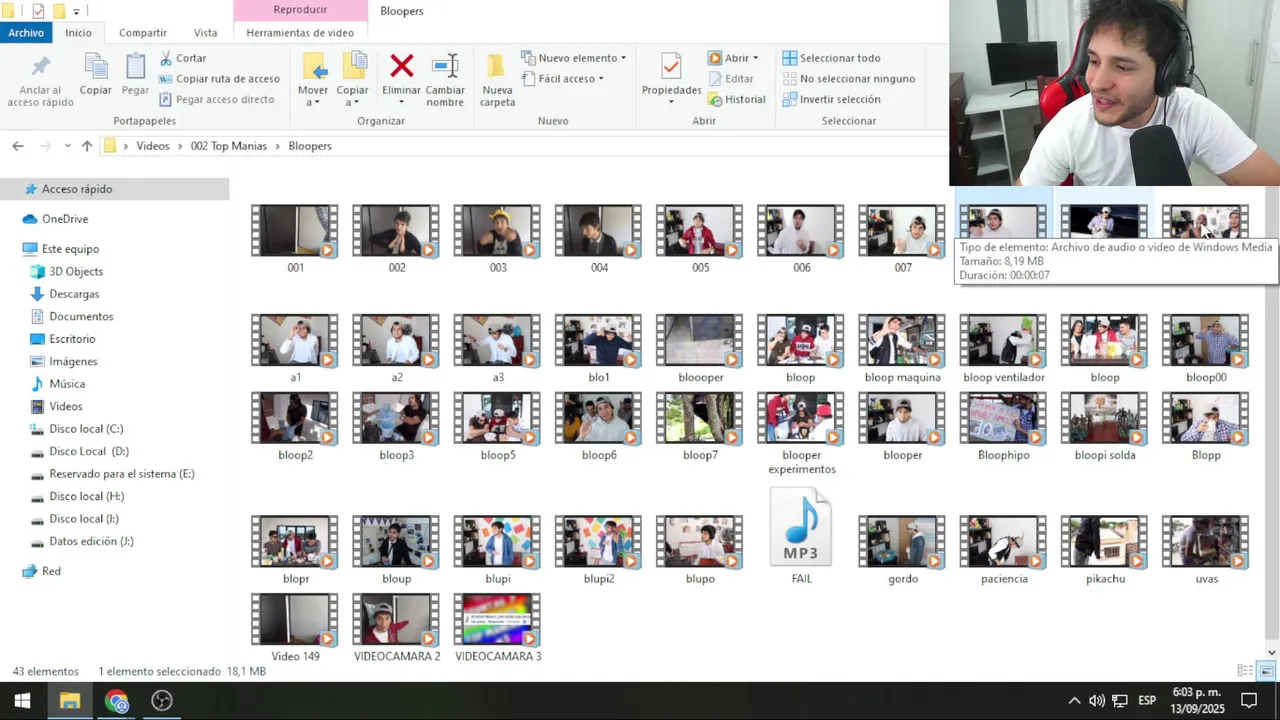
Task: Click the Up one level arrow
Action: click(87, 146)
